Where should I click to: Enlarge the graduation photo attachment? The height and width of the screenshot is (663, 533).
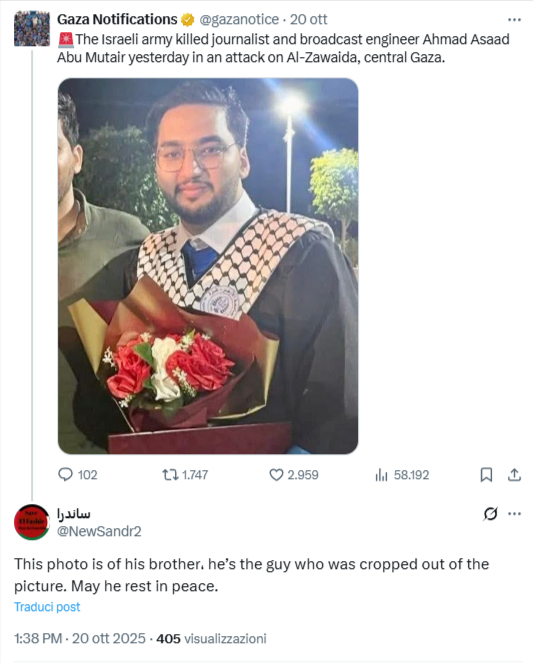(x=208, y=266)
